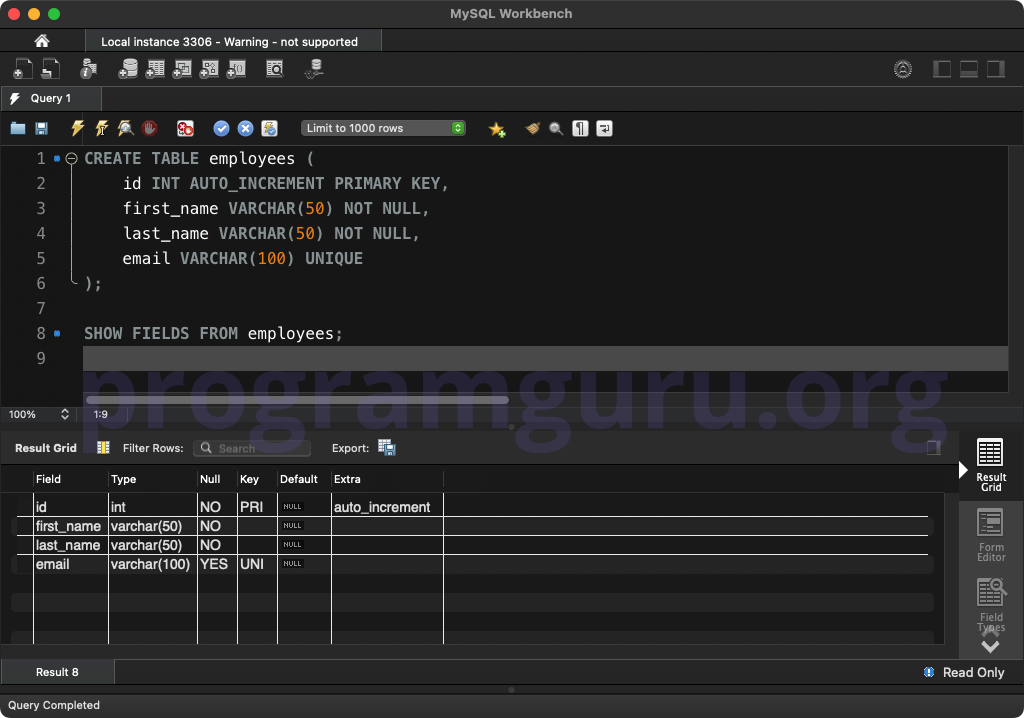Switch to Field Types view
1024x718 pixels.
click(991, 604)
